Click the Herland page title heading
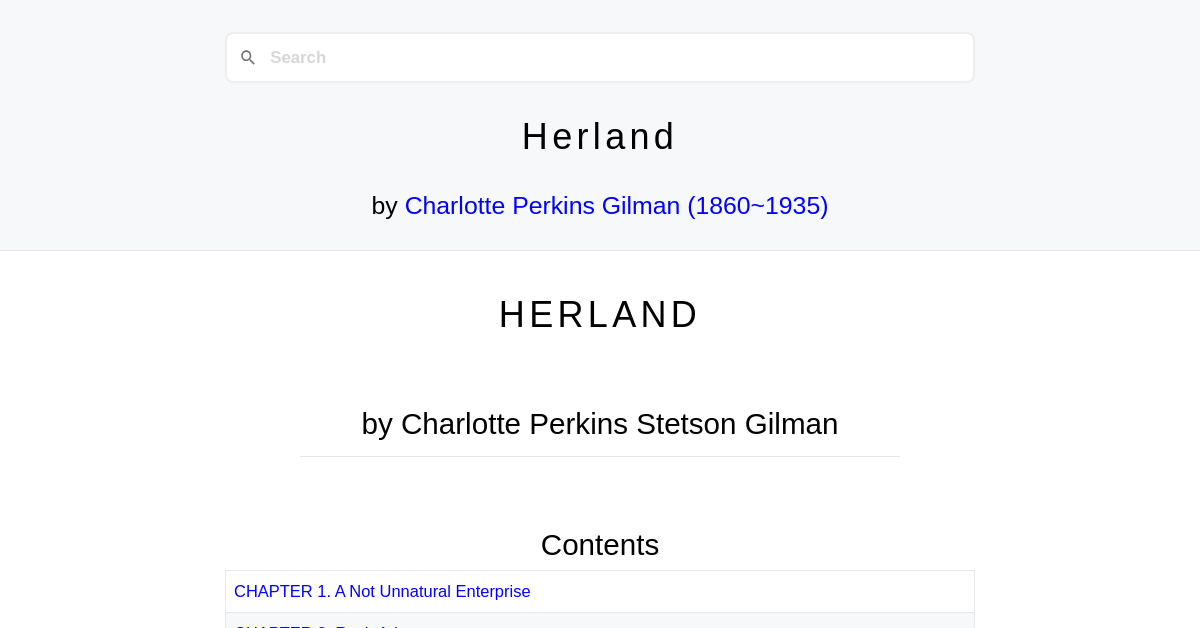Image resolution: width=1200 pixels, height=628 pixels. 599,136
